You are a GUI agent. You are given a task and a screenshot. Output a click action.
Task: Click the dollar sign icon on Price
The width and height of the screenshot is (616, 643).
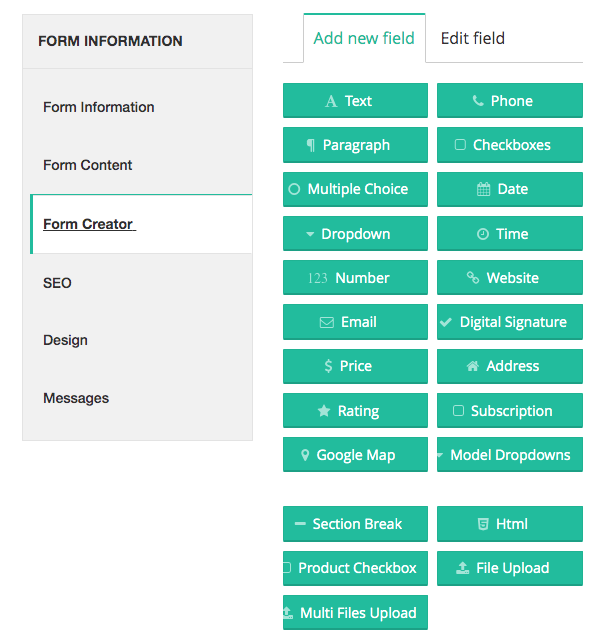pyautogui.click(x=328, y=366)
